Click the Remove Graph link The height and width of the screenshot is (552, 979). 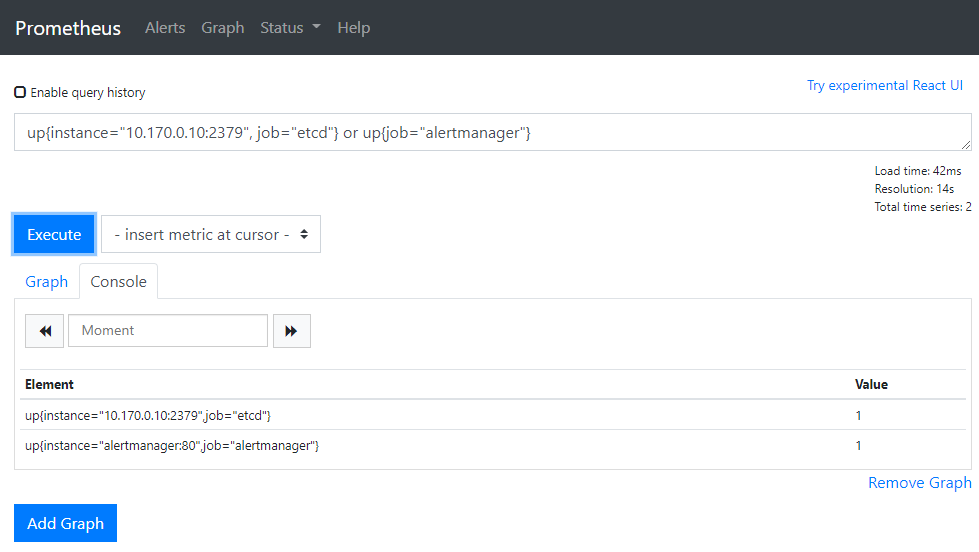pos(919,483)
